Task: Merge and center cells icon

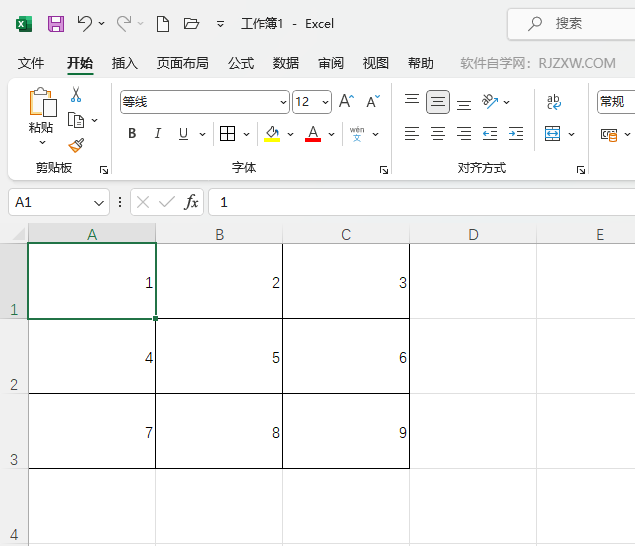Action: click(552, 133)
